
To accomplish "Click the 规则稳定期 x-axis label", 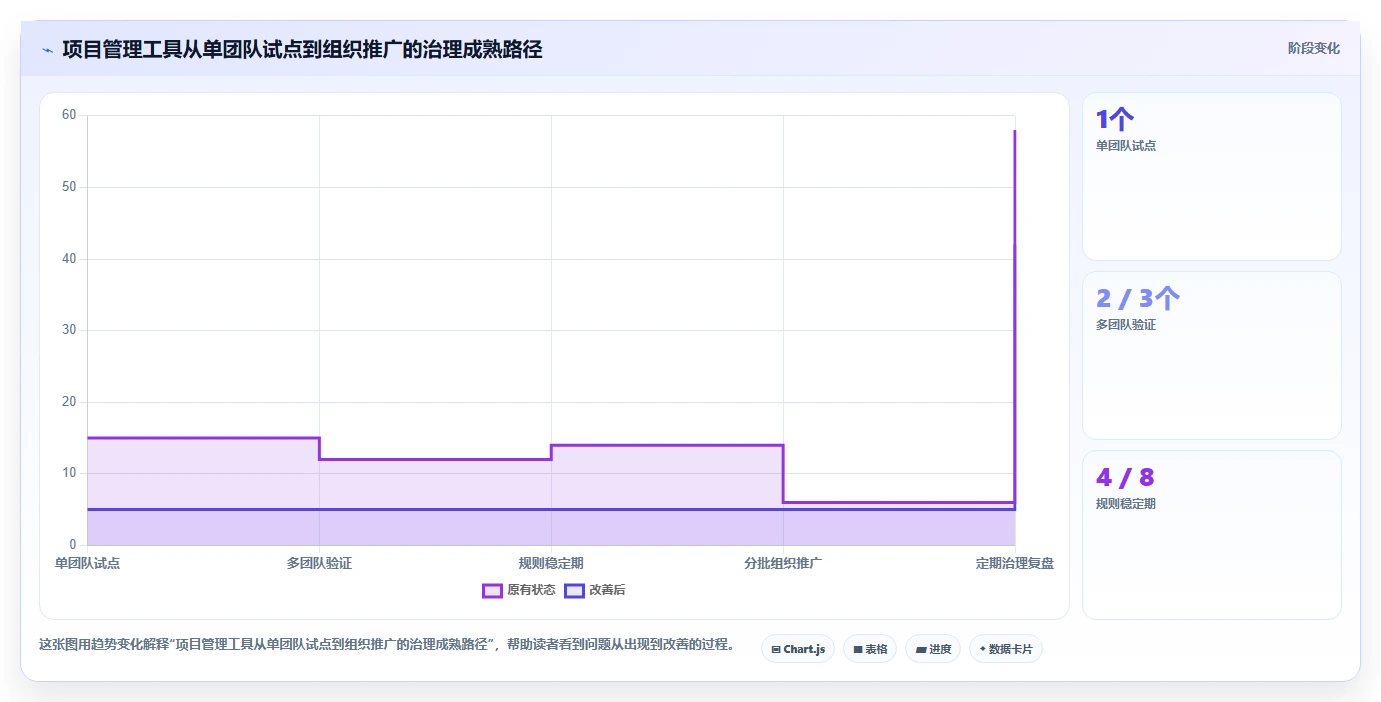I will tap(551, 563).
